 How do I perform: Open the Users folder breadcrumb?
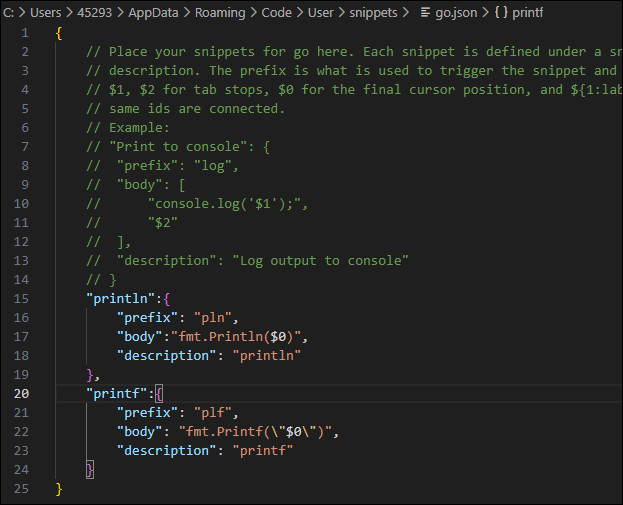(45, 13)
